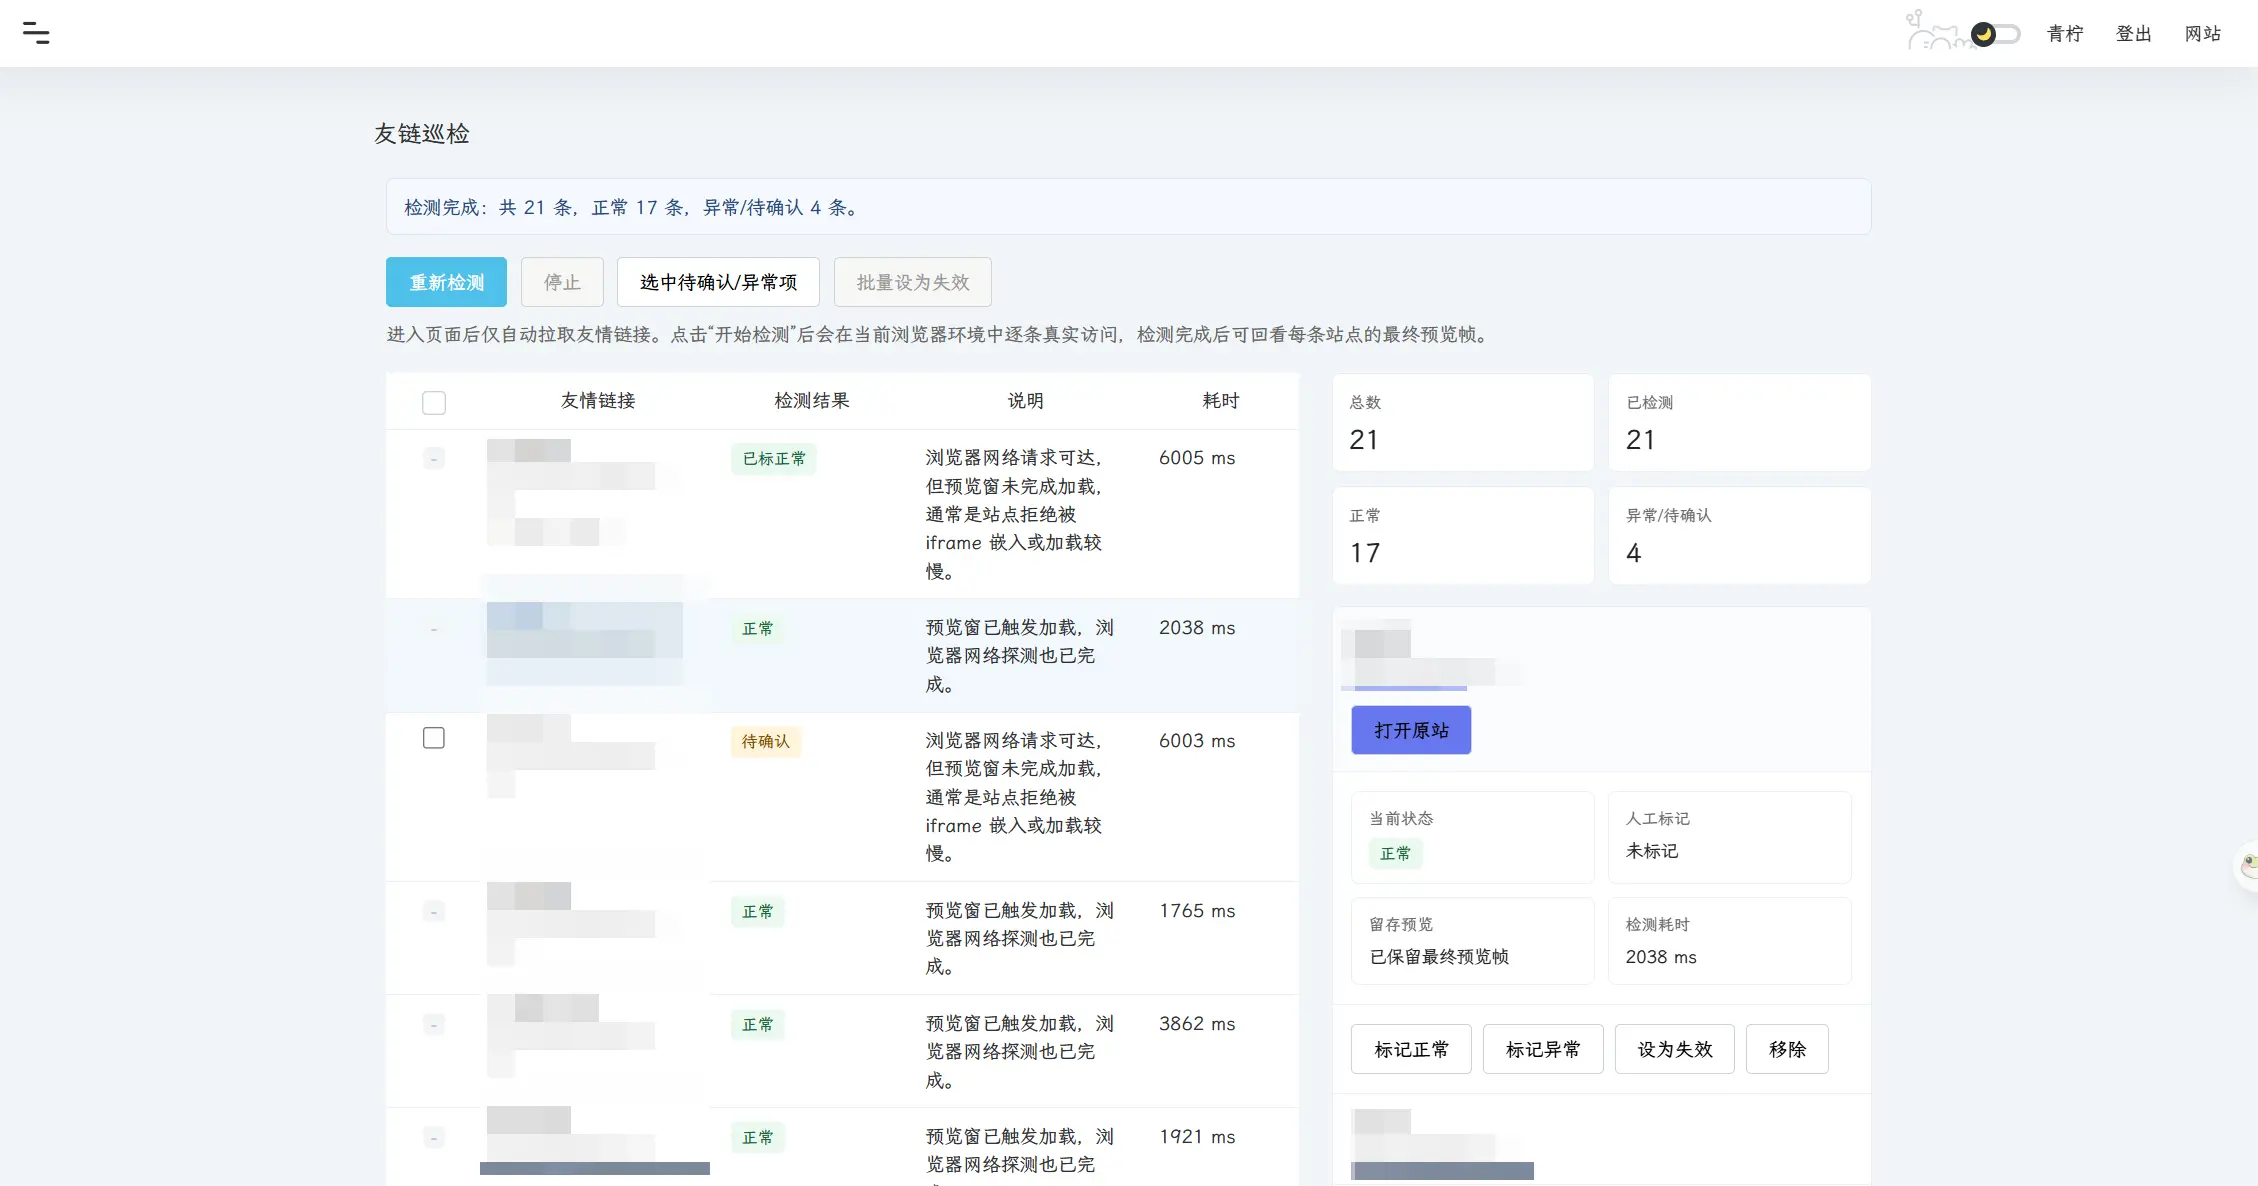2258x1186 pixels.
Task: Click 设为失效 in the detail panel
Action: click(x=1675, y=1049)
